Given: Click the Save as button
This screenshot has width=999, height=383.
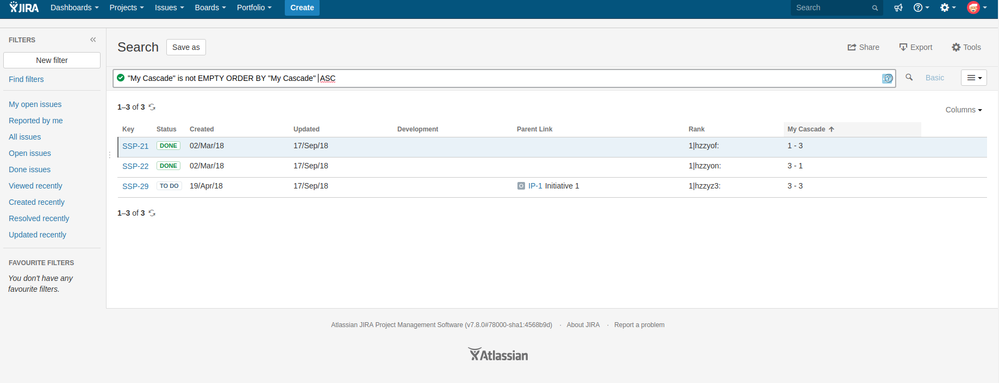Looking at the screenshot, I should [x=186, y=47].
